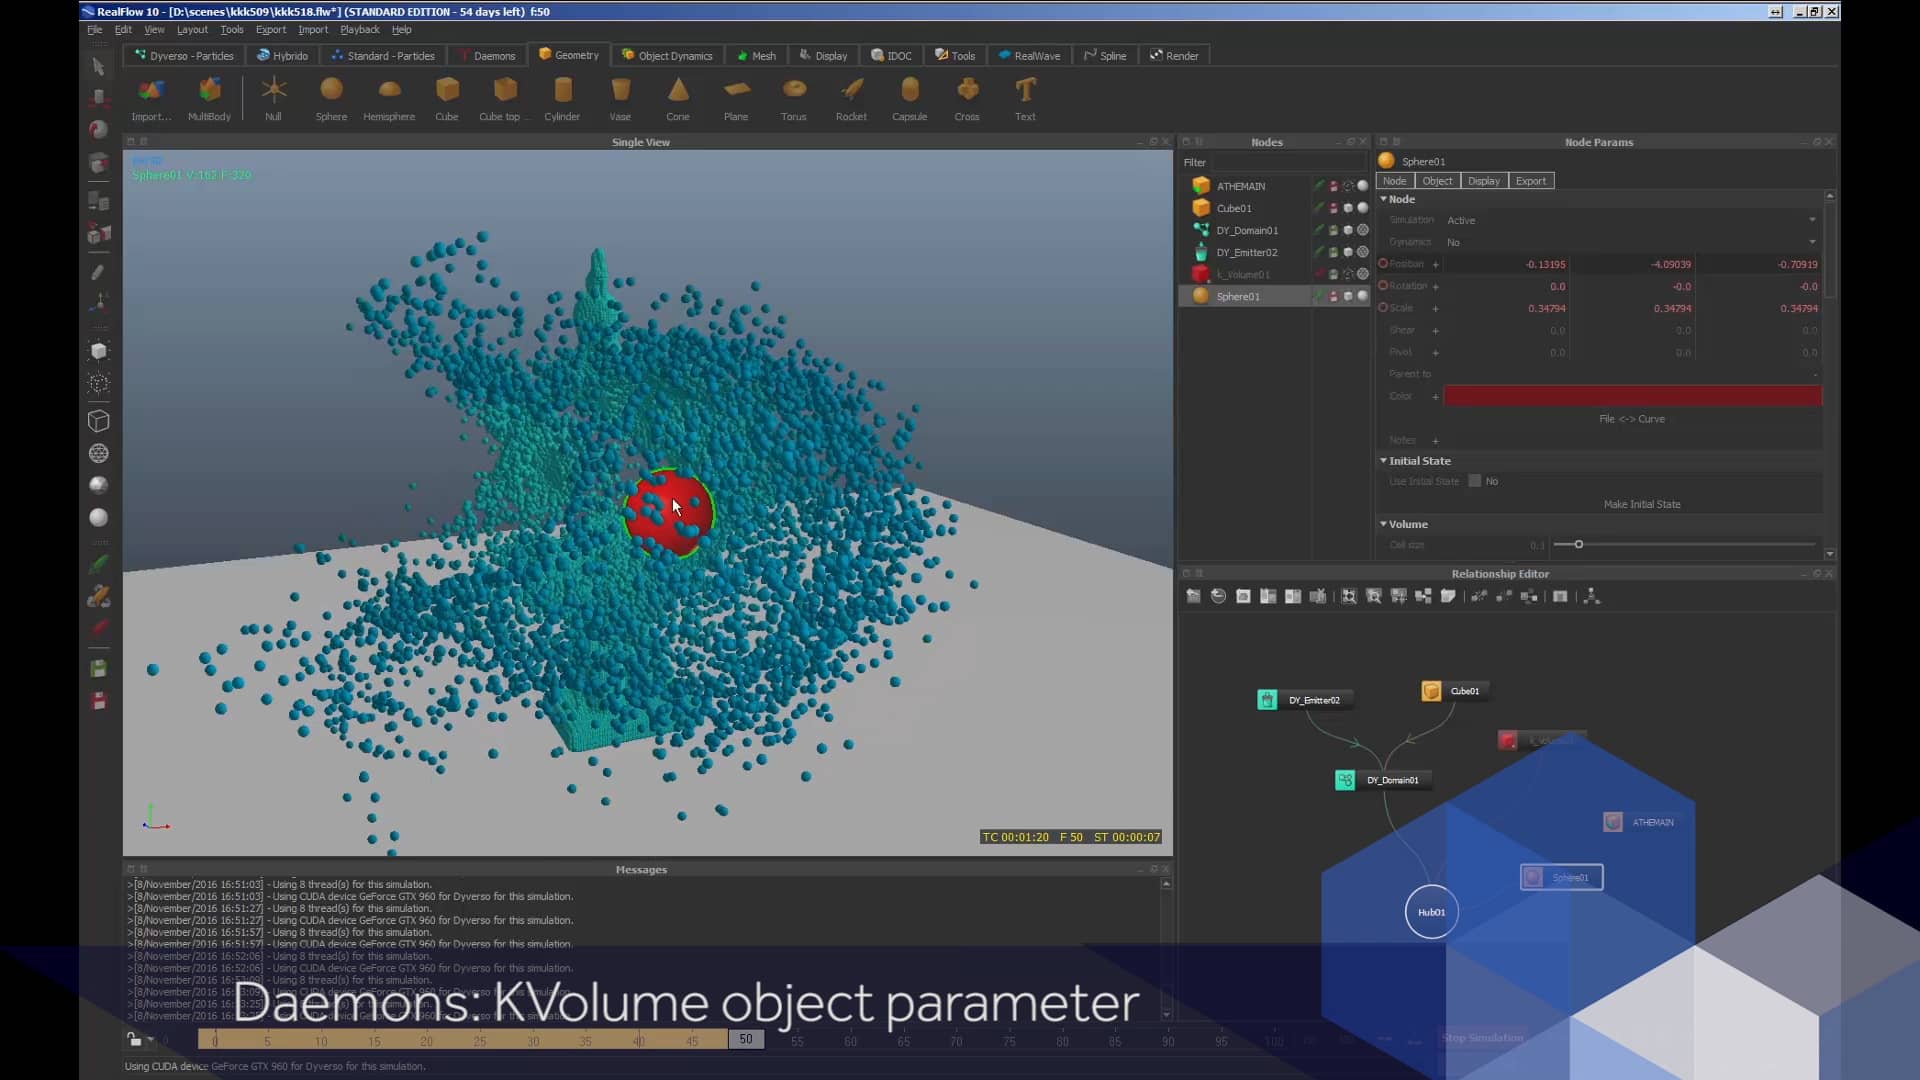Toggle Use Initial State checkbox
Image resolution: width=1920 pixels, height=1080 pixels.
click(x=1474, y=481)
